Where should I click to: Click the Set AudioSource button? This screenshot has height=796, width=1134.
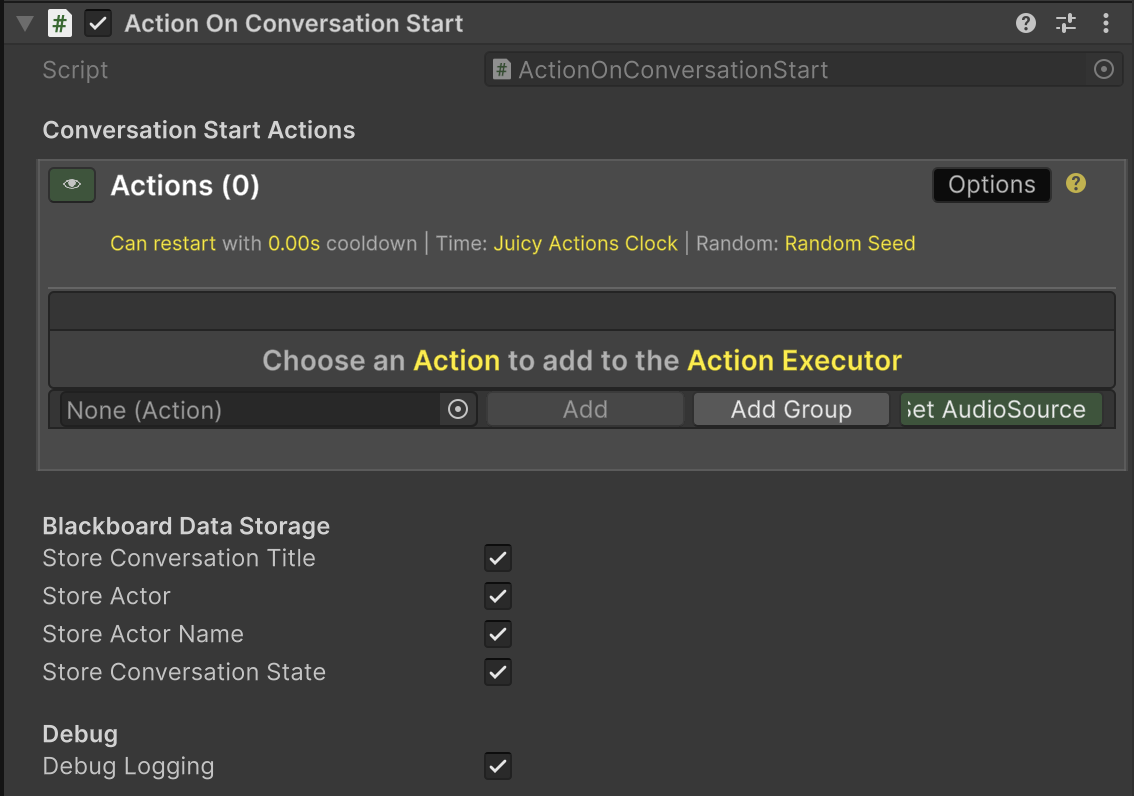[1000, 410]
